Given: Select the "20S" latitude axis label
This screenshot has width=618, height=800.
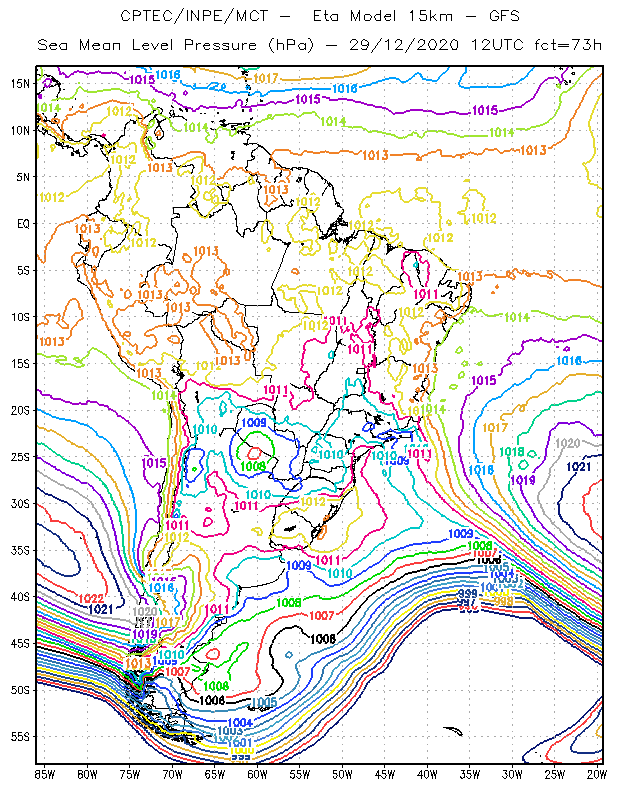Looking at the screenshot, I should pyautogui.click(x=20, y=410).
